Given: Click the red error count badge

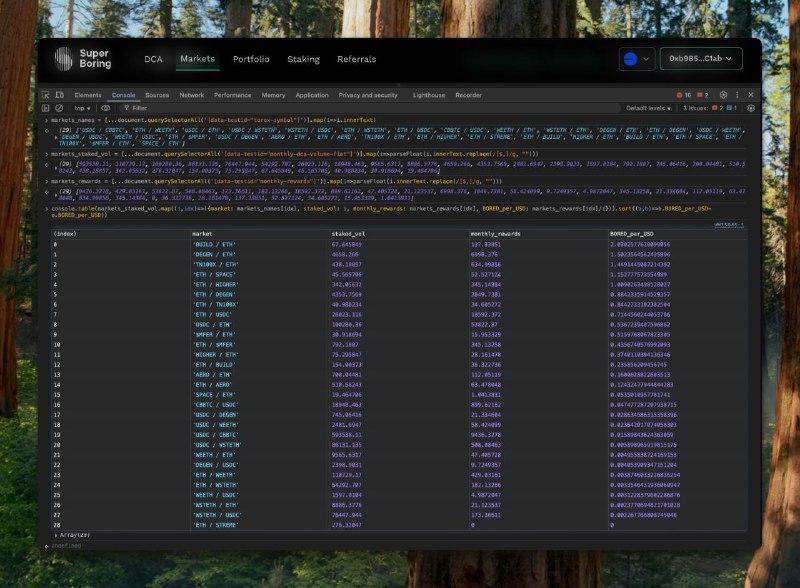Looking at the screenshot, I should click(x=684, y=95).
